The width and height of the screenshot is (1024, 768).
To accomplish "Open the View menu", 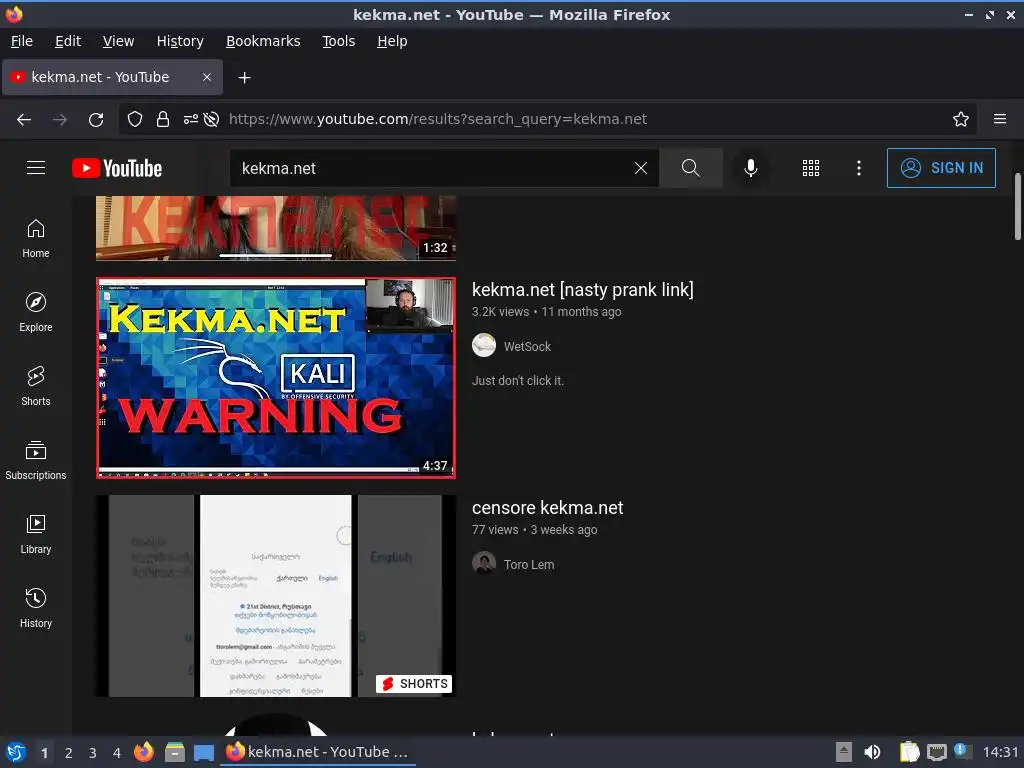I will tap(118, 41).
